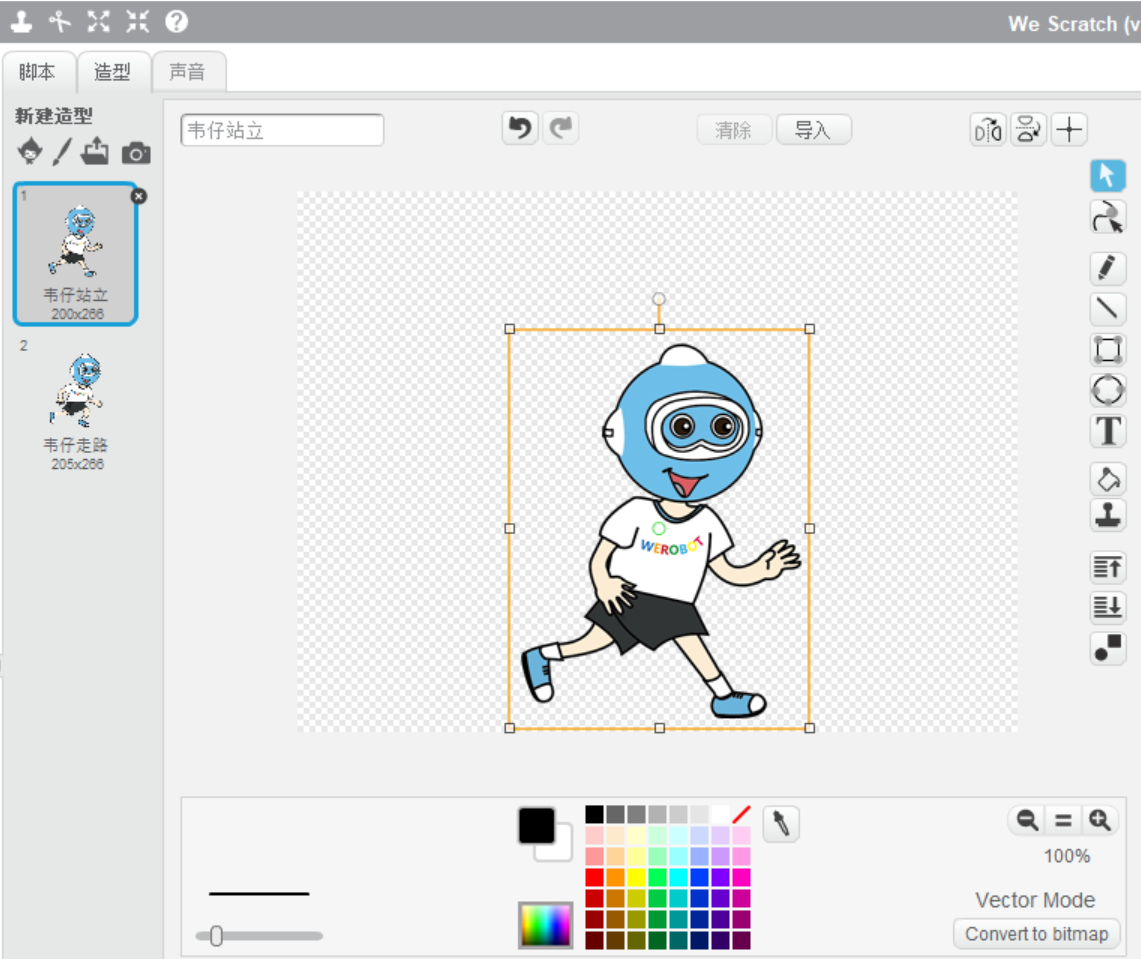The image size is (1141, 959).
Task: Upload costume from file icon
Action: (95, 151)
